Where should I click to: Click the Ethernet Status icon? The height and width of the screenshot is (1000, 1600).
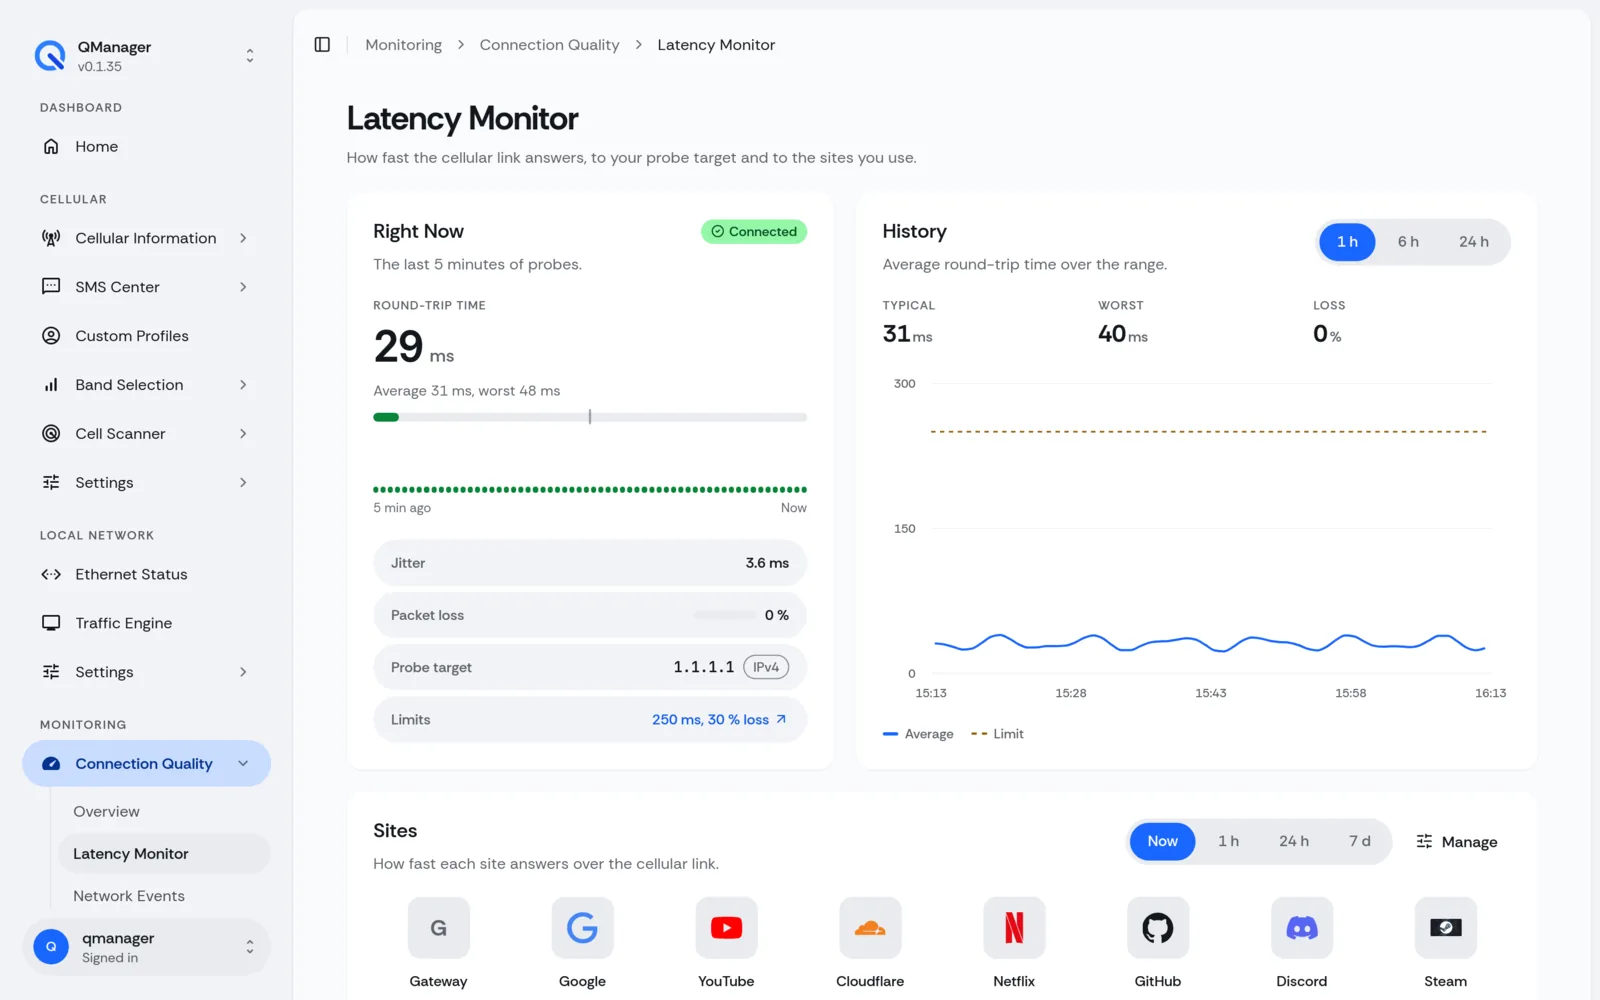pyautogui.click(x=51, y=574)
